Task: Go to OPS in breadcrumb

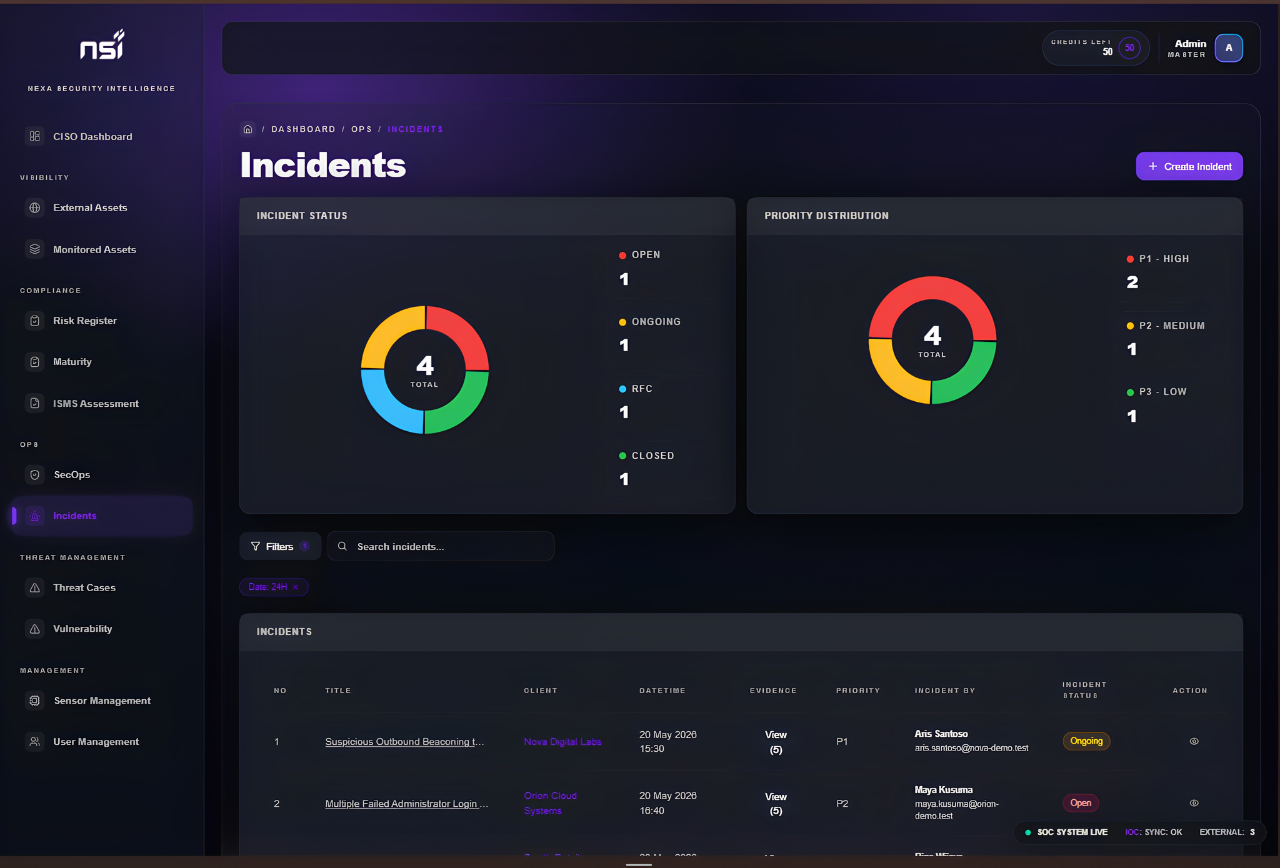Action: pyautogui.click(x=362, y=129)
